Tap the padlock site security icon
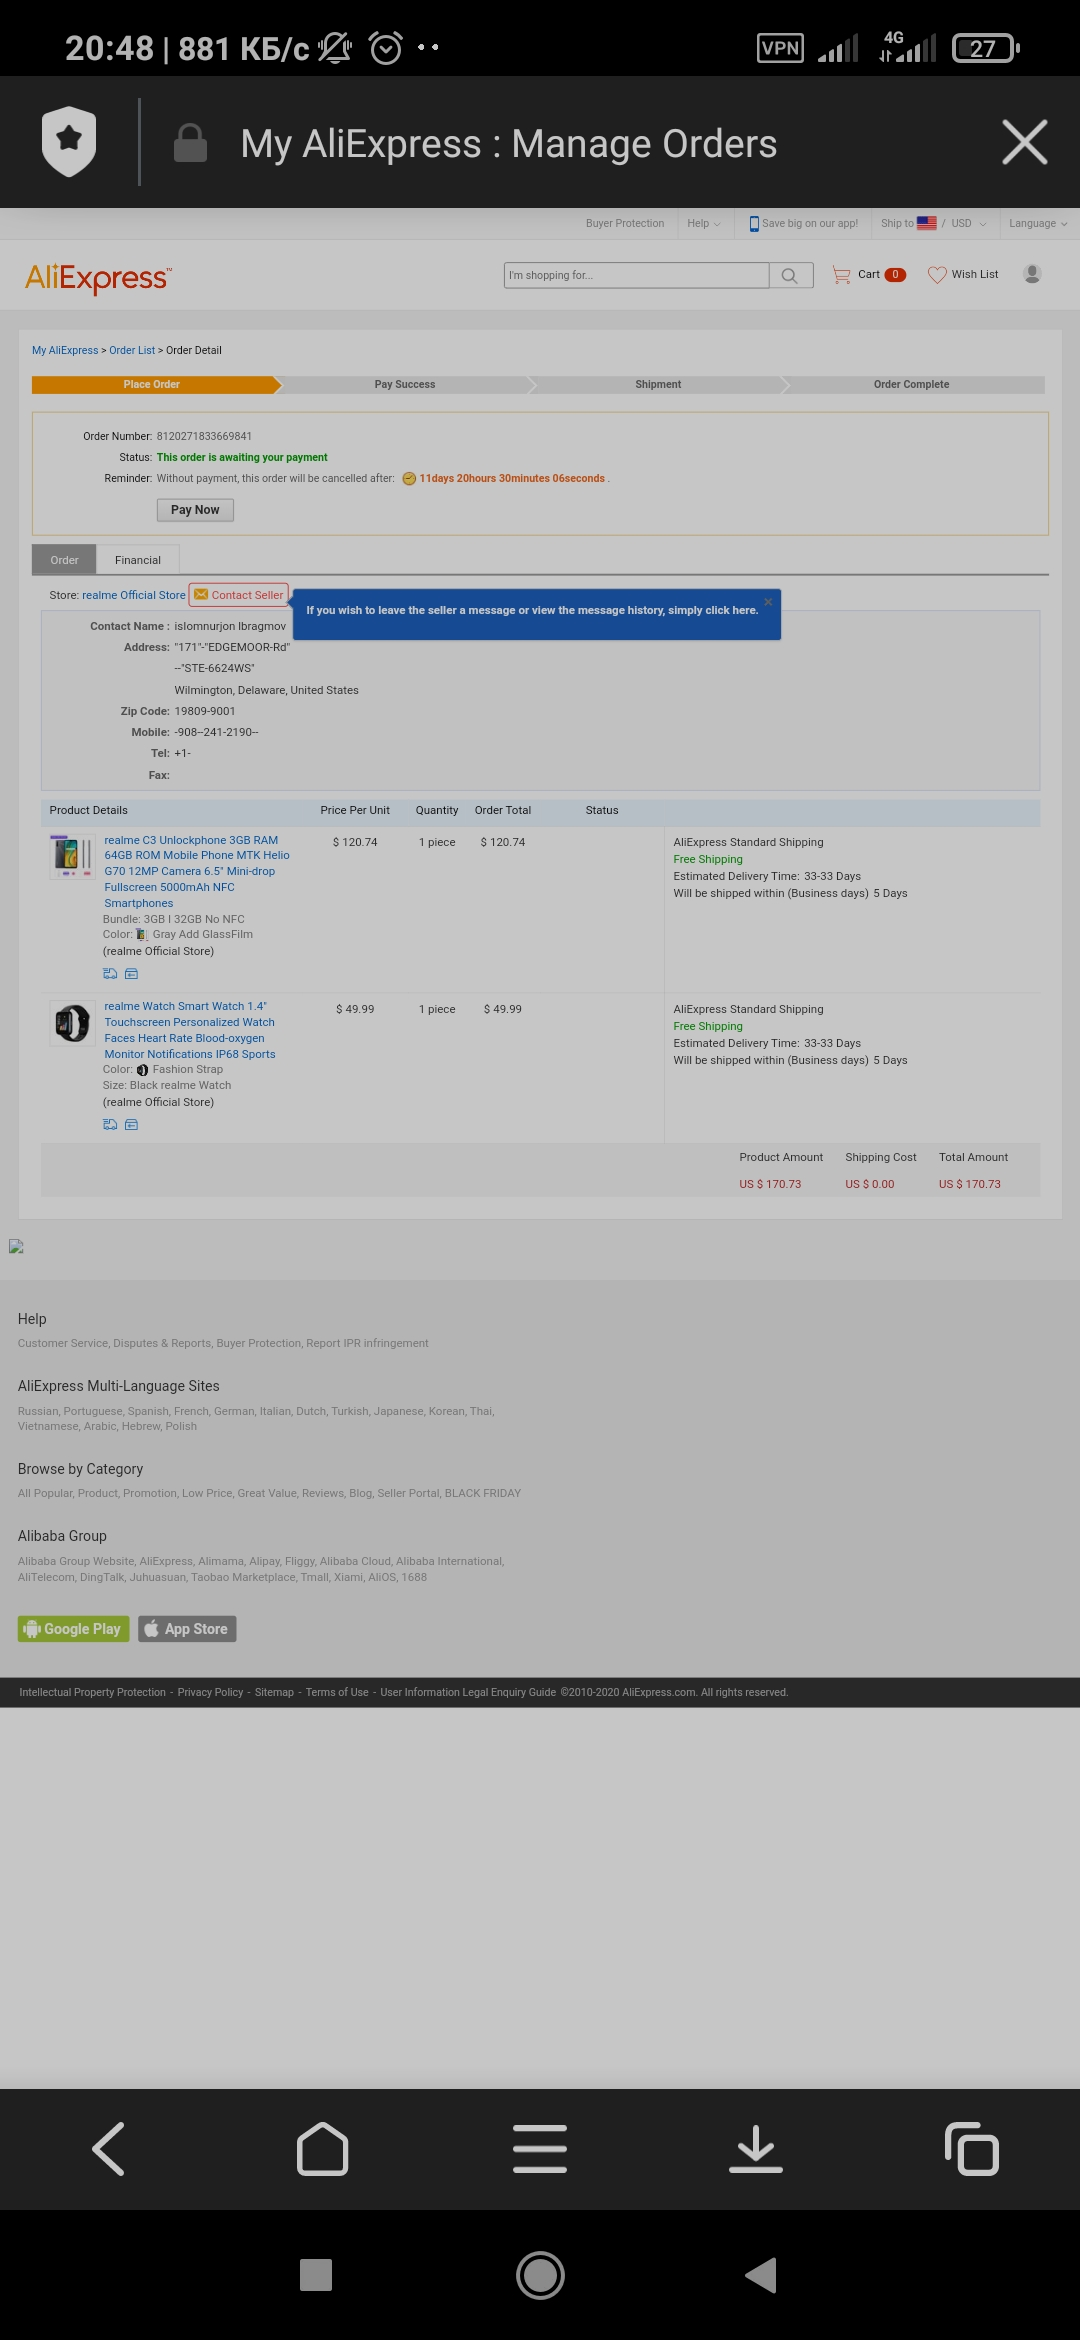 [x=190, y=143]
